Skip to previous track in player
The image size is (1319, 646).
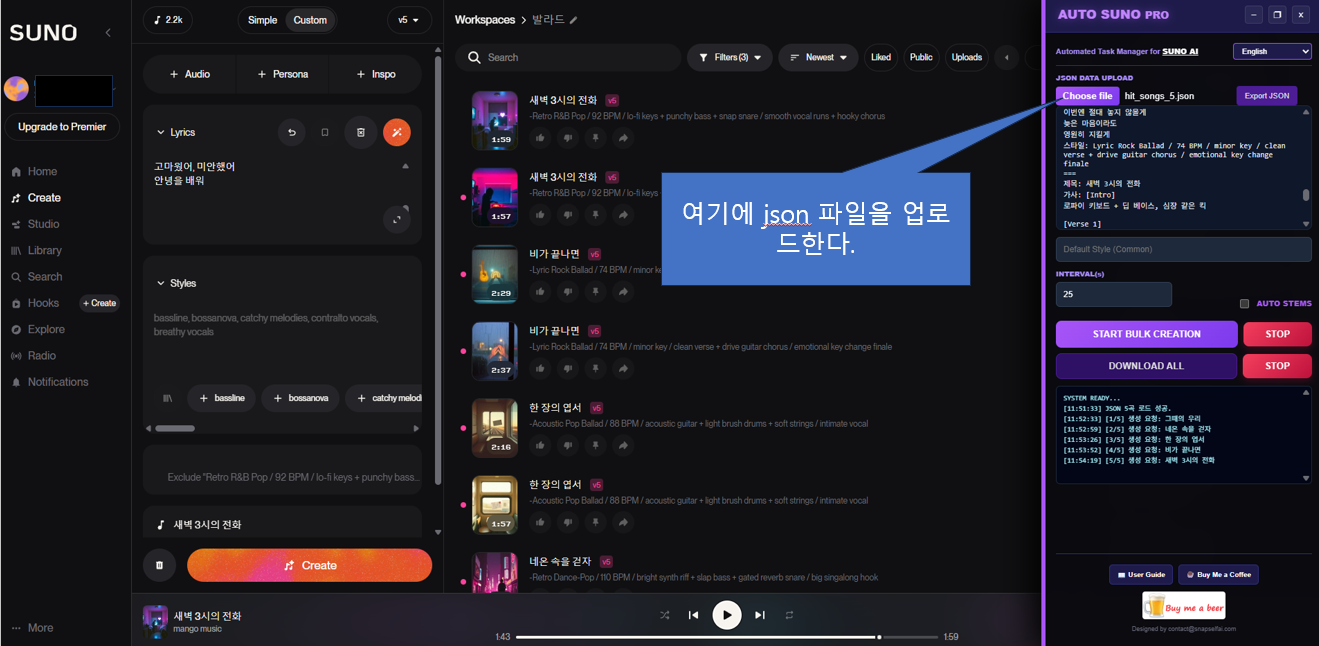point(694,615)
